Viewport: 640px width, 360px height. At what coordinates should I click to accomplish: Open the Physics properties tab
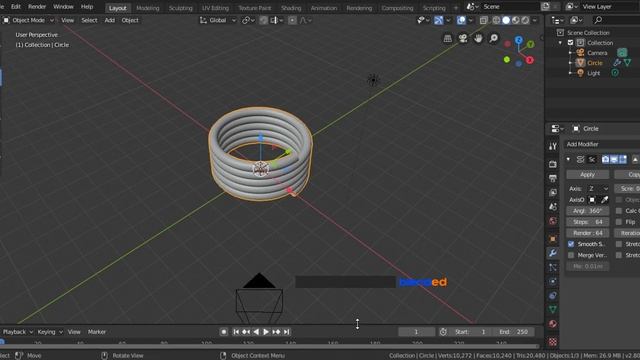click(x=553, y=281)
